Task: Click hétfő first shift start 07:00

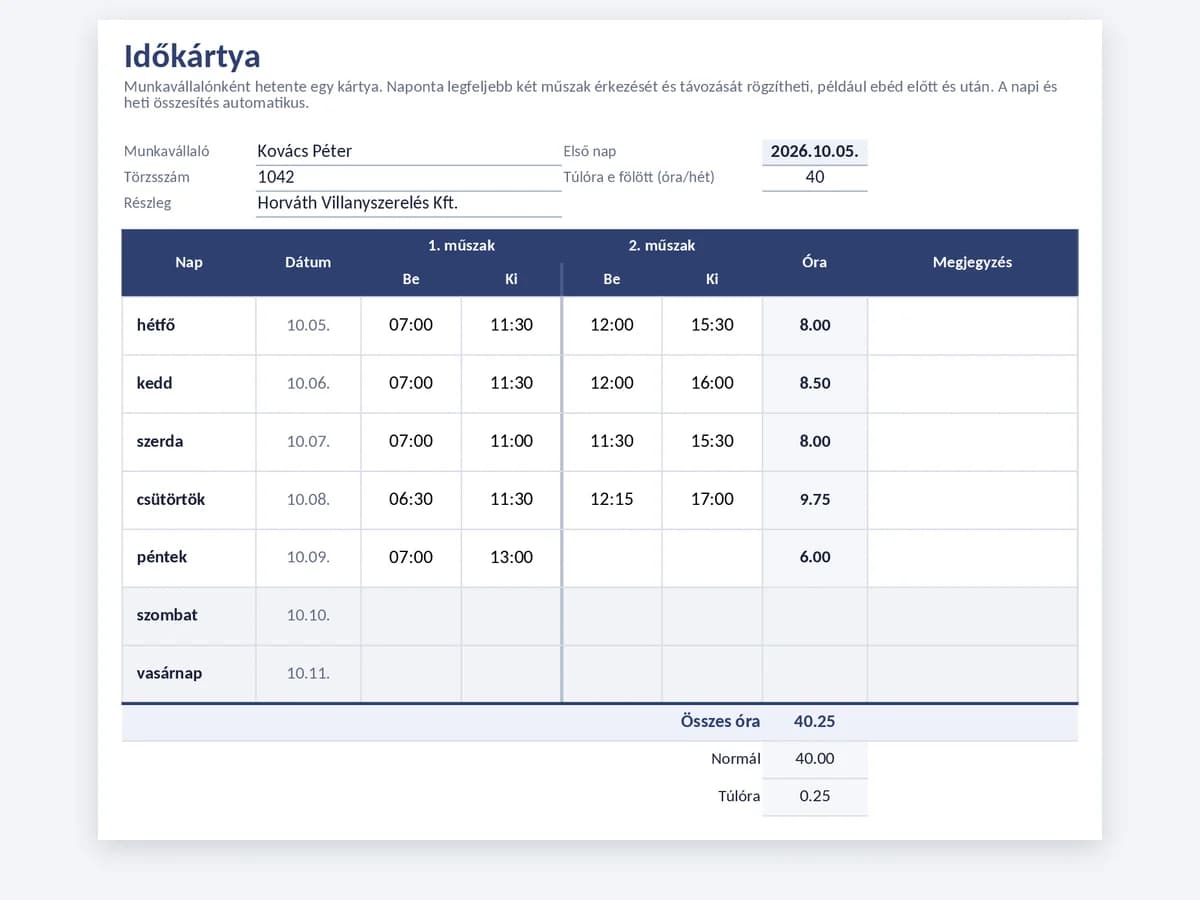Action: 411,325
